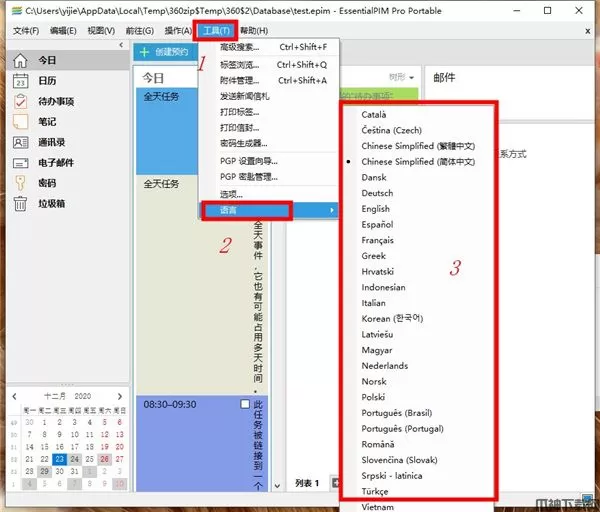
Task: Open the Notes (笔记) sidebar icon
Action: 20,122
